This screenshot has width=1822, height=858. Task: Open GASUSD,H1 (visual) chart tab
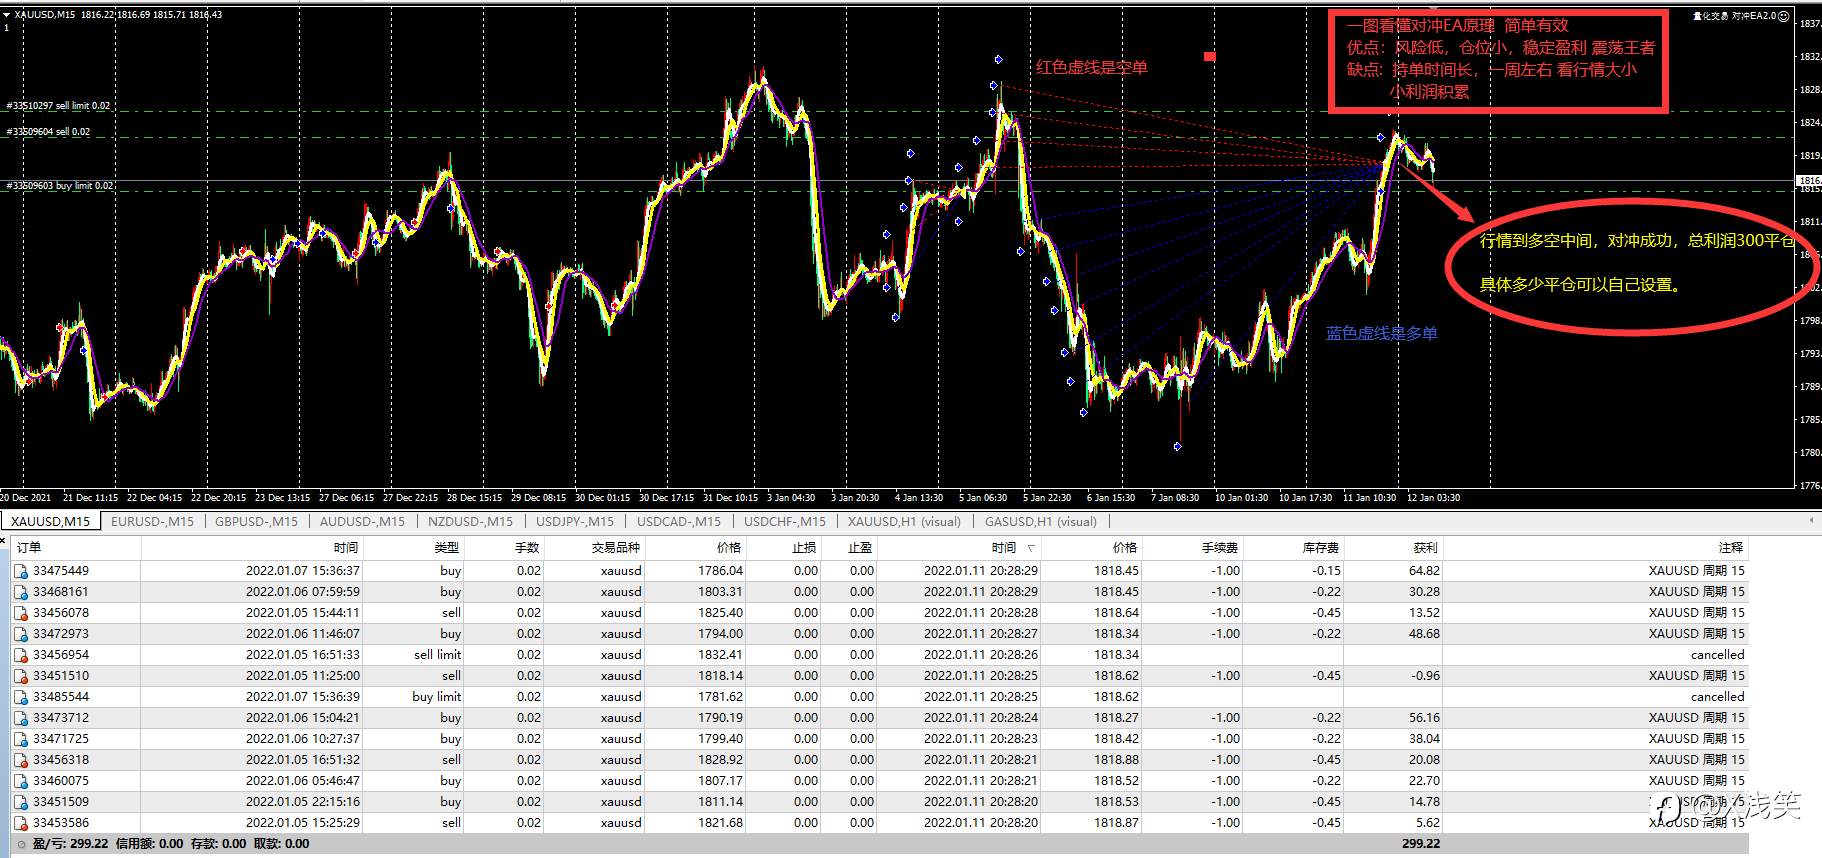pyautogui.click(x=1041, y=521)
